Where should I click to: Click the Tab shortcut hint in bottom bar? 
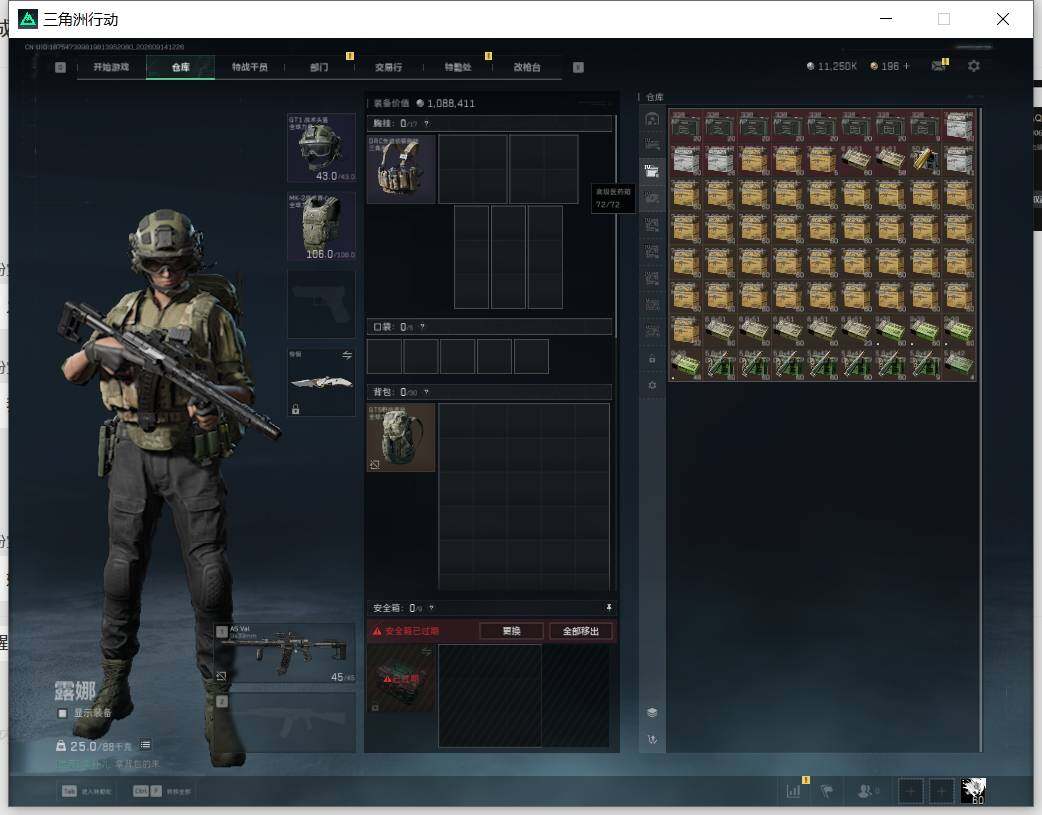[86, 791]
